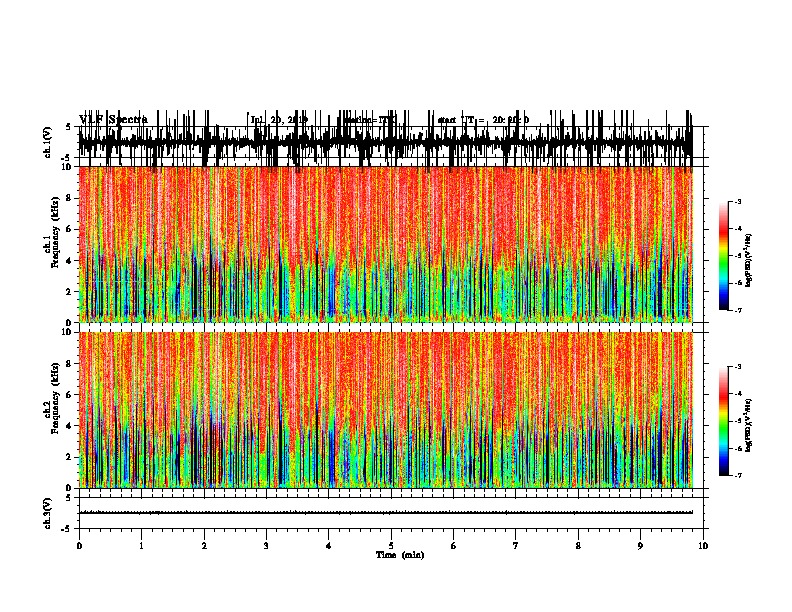Click the ch.1 colorbar "log(PSD)" label
Image resolution: width=792 pixels, height=612 pixels.
pos(749,260)
